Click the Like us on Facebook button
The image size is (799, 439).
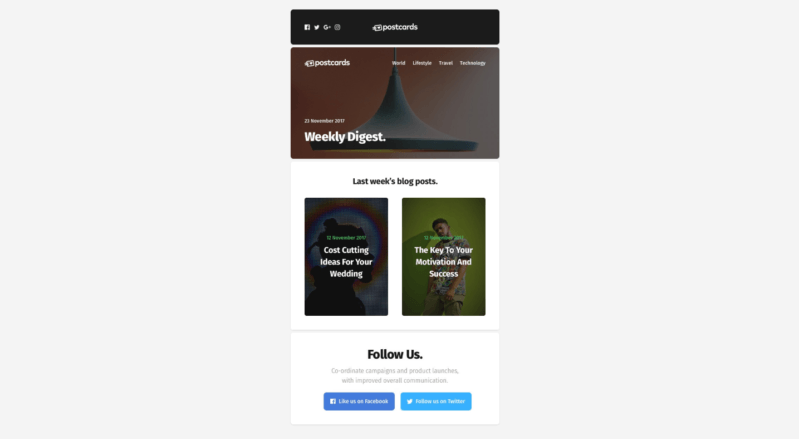tap(359, 401)
